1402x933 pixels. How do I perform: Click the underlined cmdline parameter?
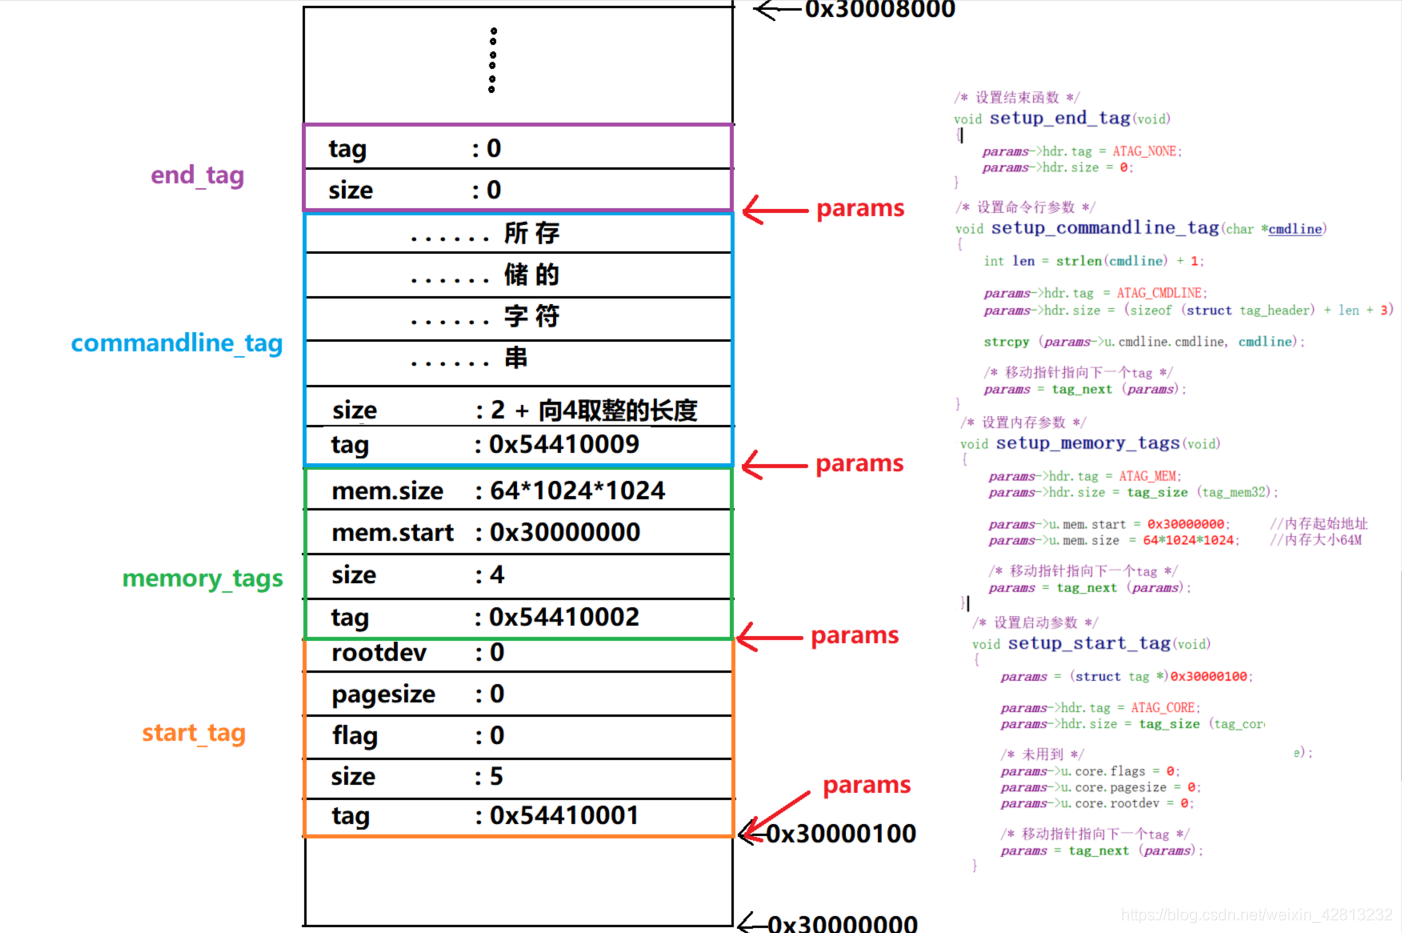coord(1294,229)
